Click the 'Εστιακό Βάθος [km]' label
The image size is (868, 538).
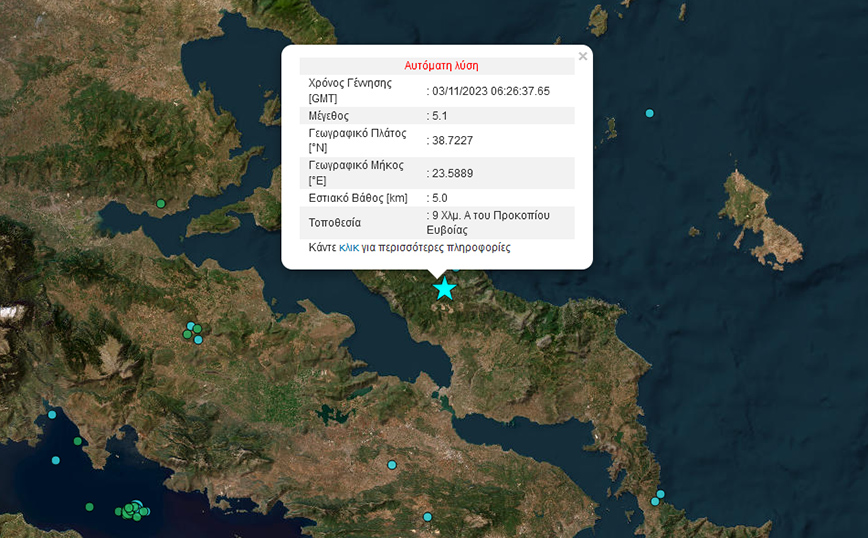358,198
